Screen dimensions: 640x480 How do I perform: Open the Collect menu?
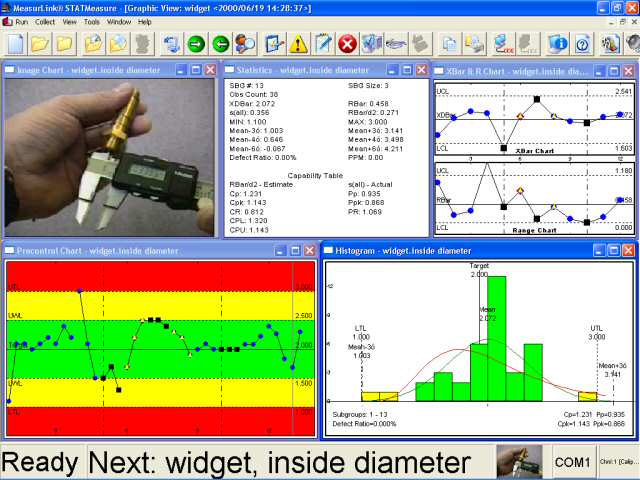(45, 21)
